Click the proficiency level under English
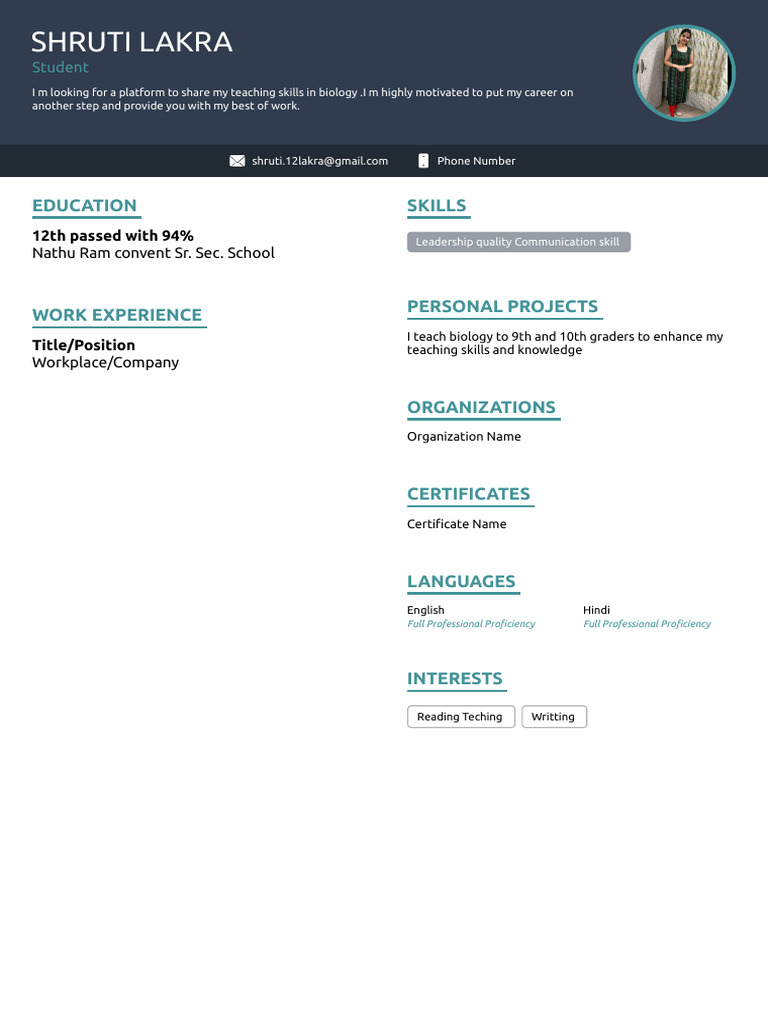 tap(471, 624)
